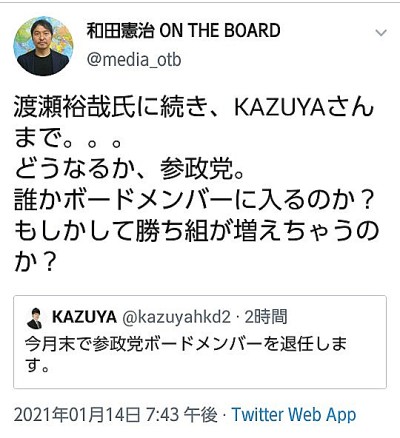The image size is (400, 438).
Task: Visit the @media_otb handle
Action: pos(134,60)
